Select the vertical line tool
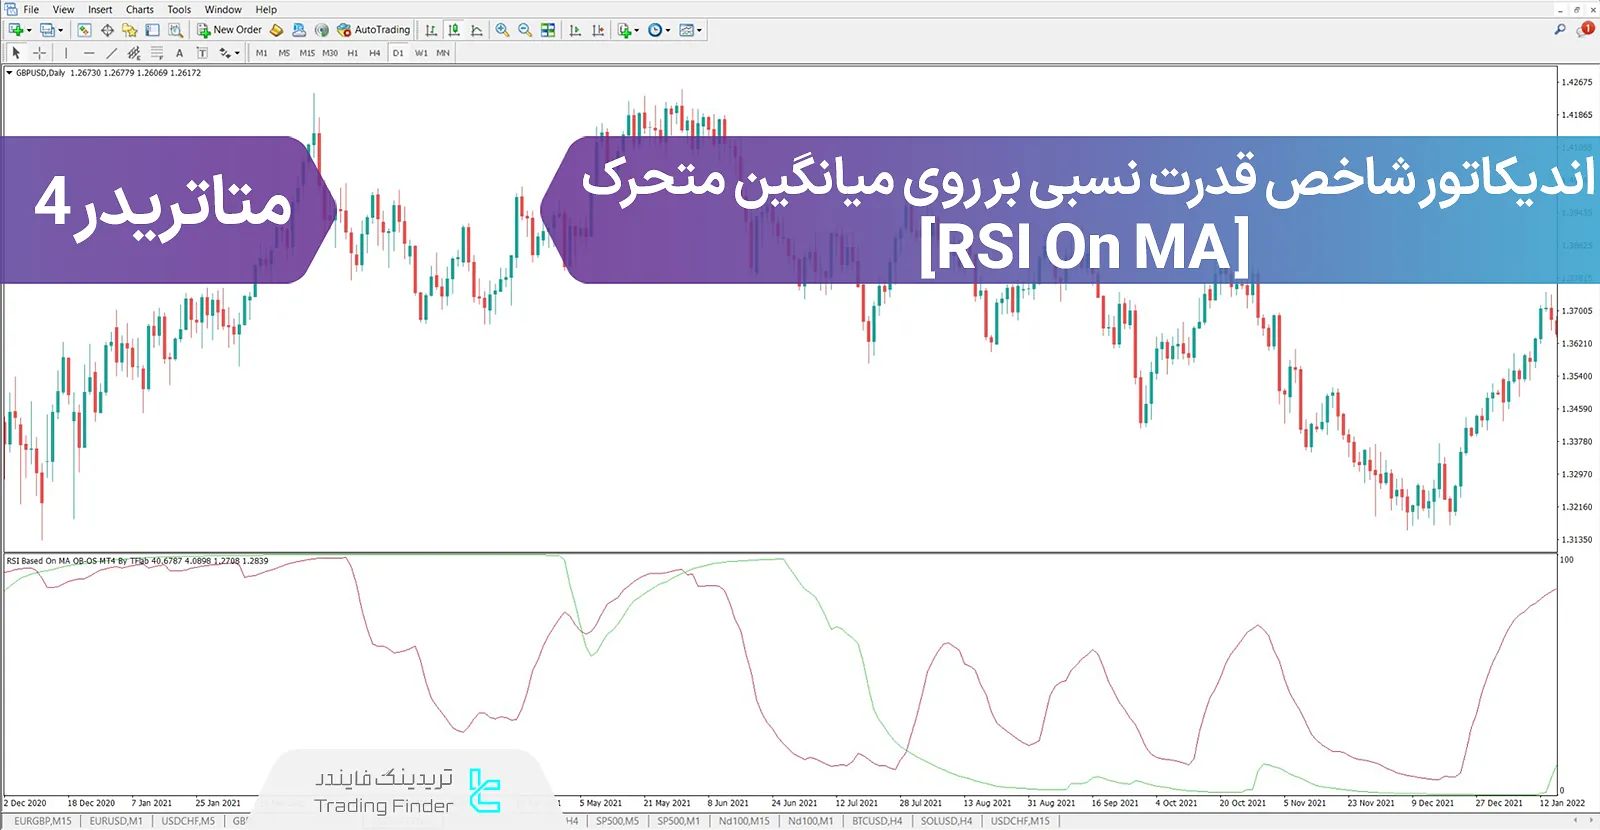Screen dimensions: 1600x830 [x=66, y=53]
